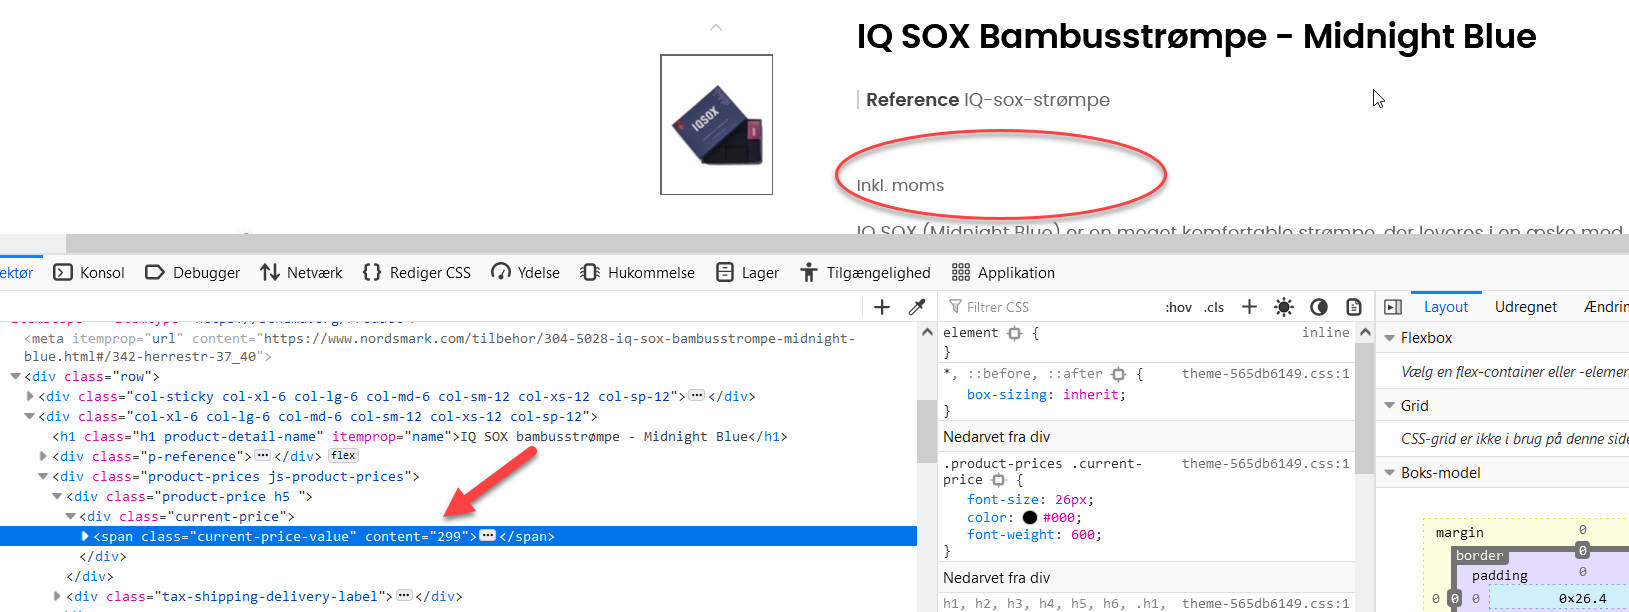Toggle the :hov pseudo-class panel
The height and width of the screenshot is (612, 1629).
tap(1179, 307)
